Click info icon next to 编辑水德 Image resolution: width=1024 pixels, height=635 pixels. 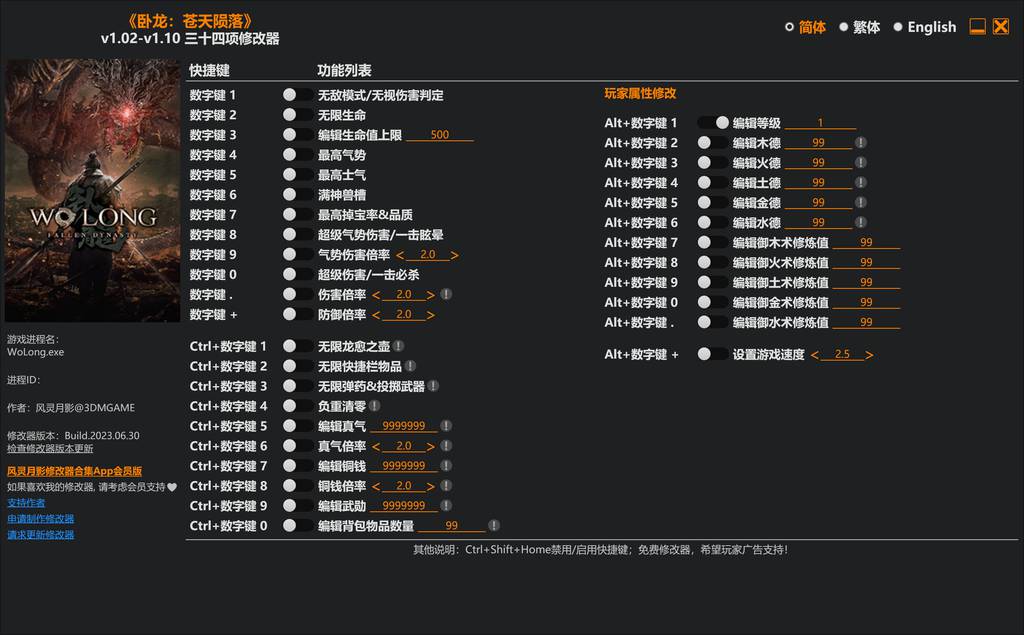point(861,223)
